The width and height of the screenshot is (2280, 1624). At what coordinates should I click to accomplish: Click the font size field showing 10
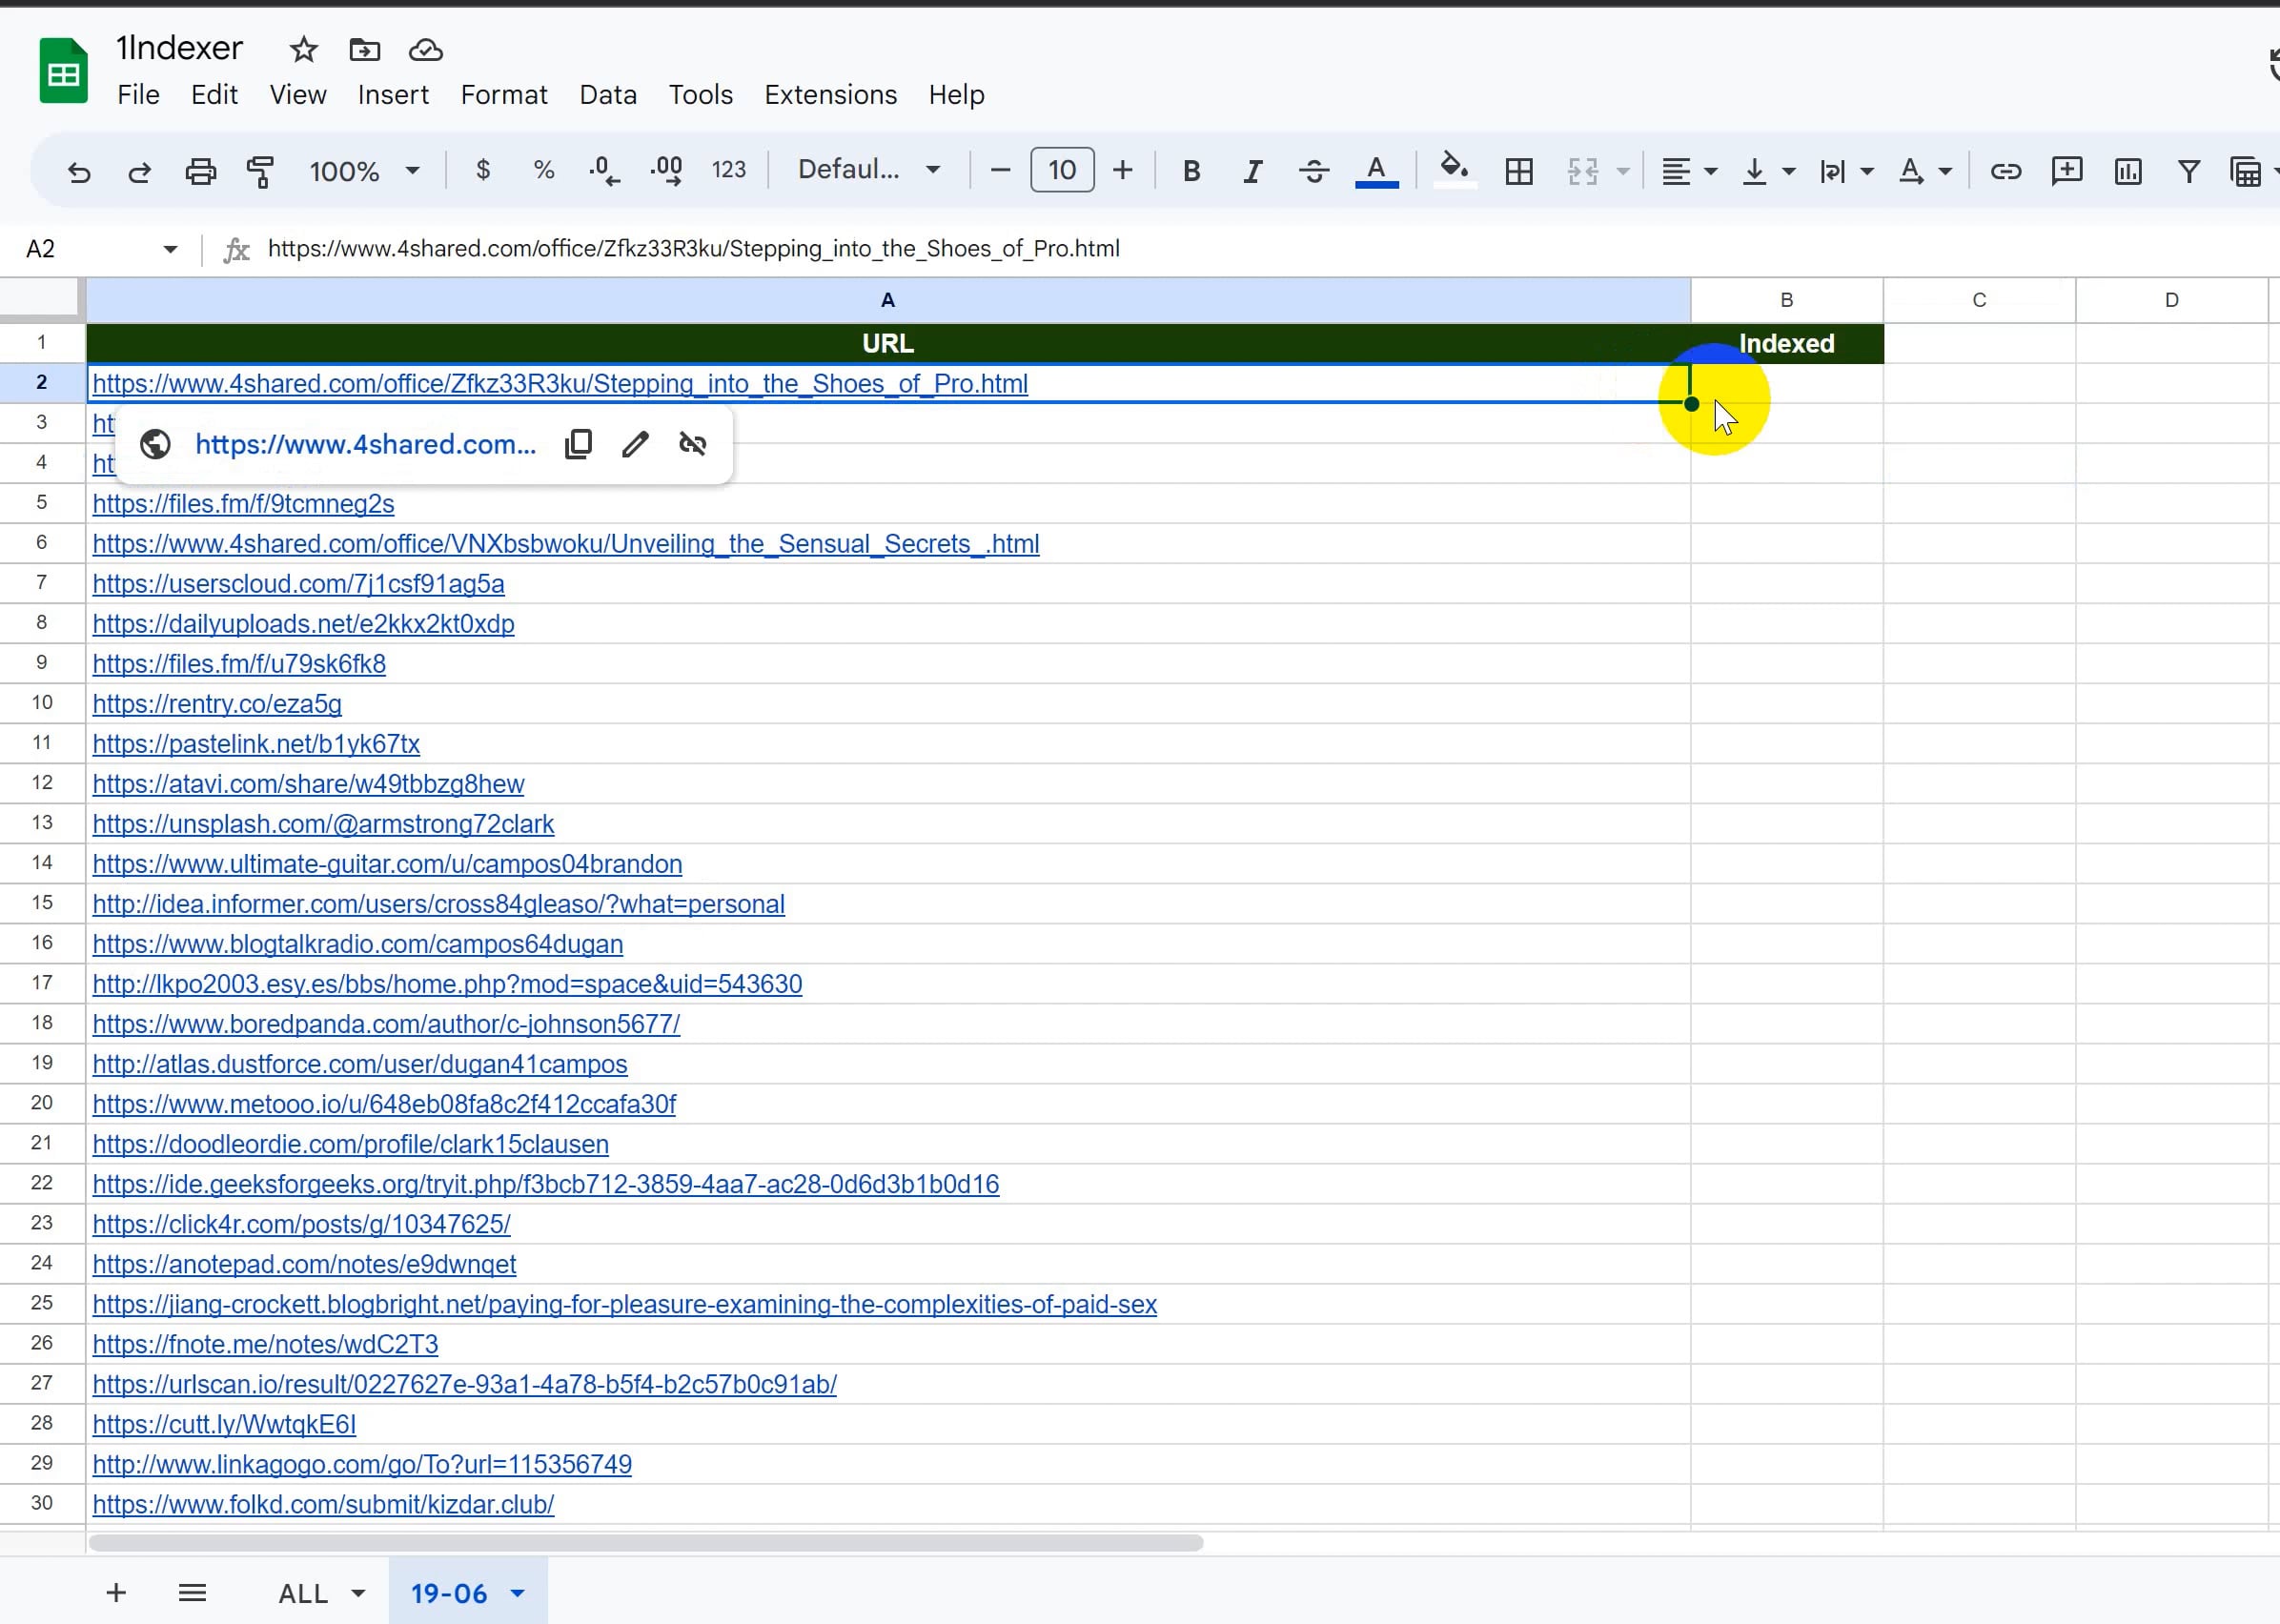1062,170
